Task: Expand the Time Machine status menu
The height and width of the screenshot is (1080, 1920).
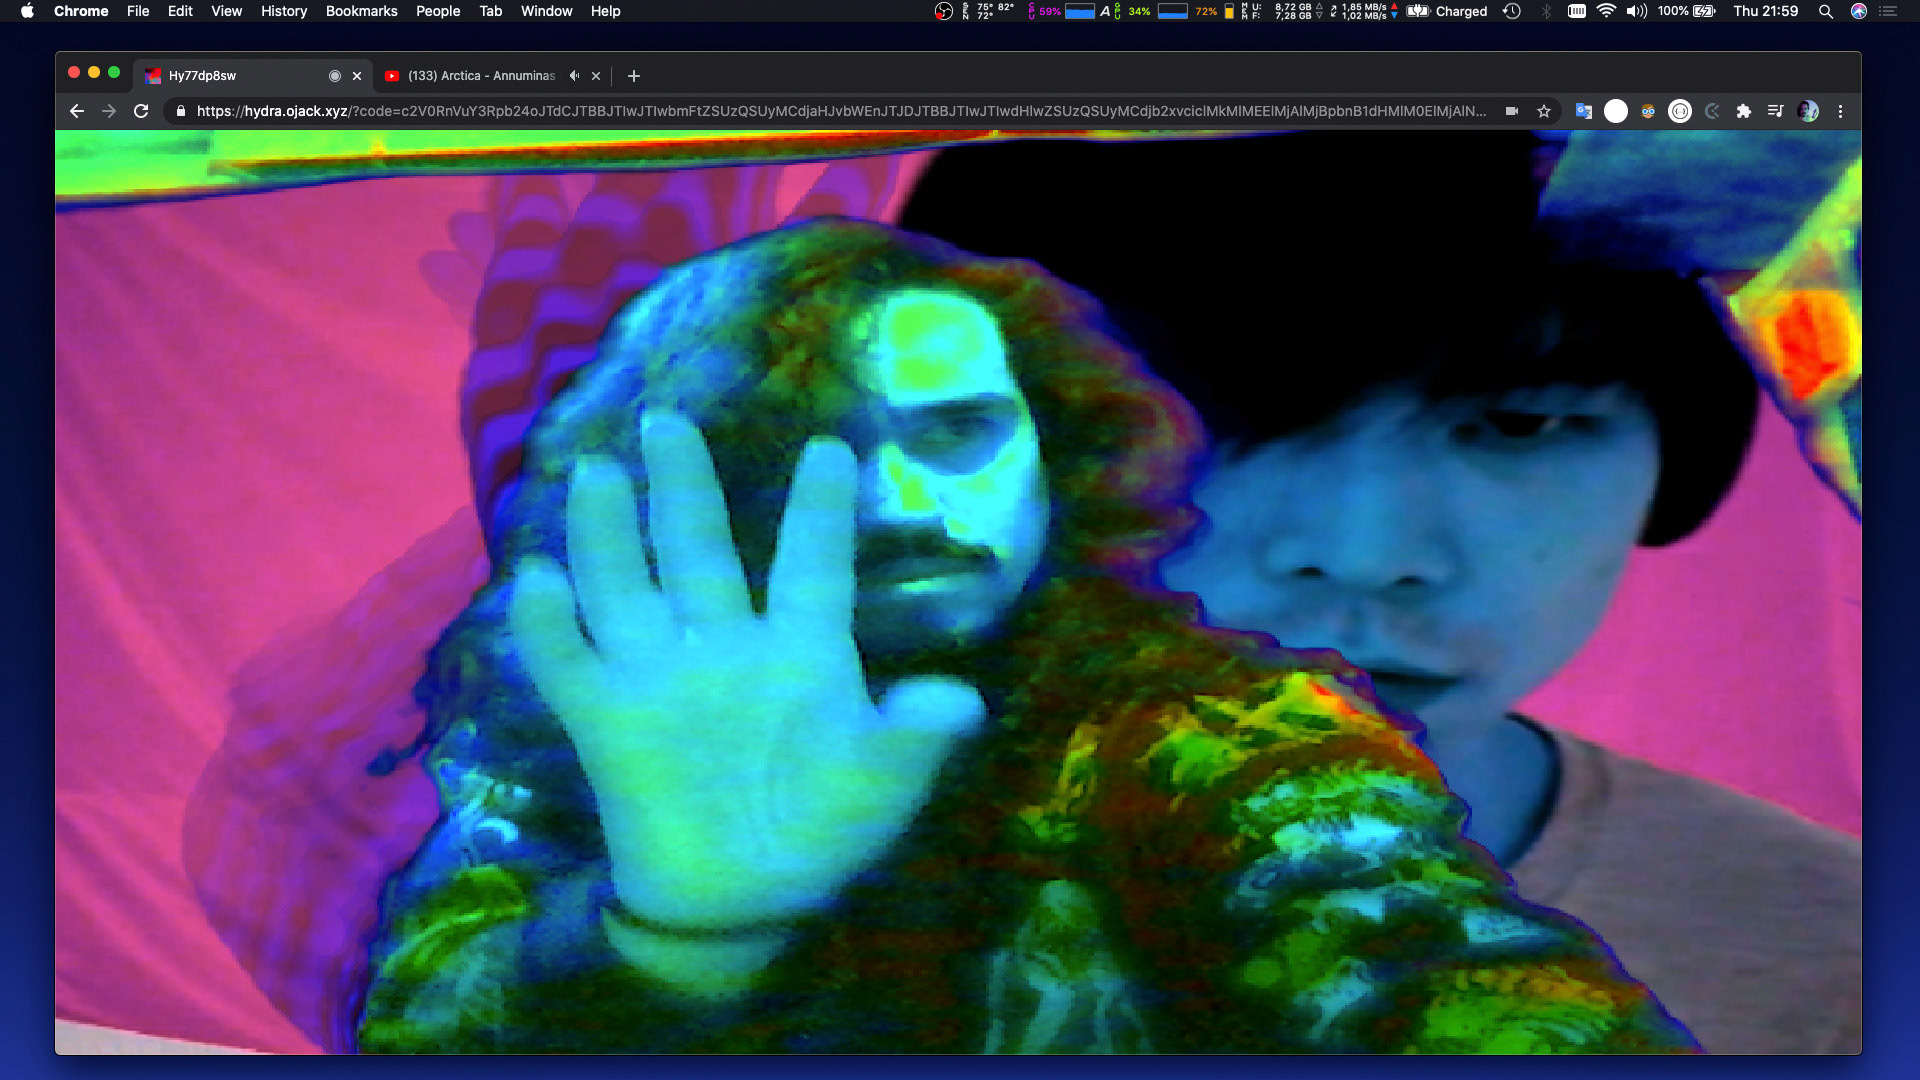Action: 1512,11
